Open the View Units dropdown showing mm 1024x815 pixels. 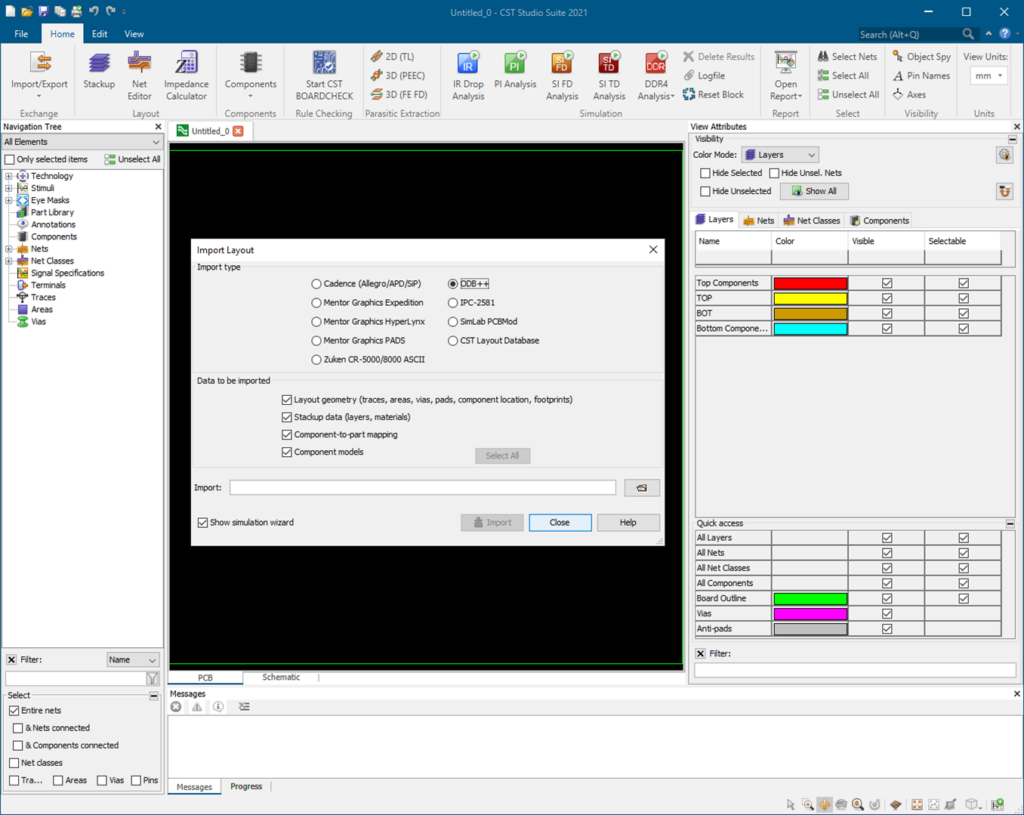(x=987, y=75)
